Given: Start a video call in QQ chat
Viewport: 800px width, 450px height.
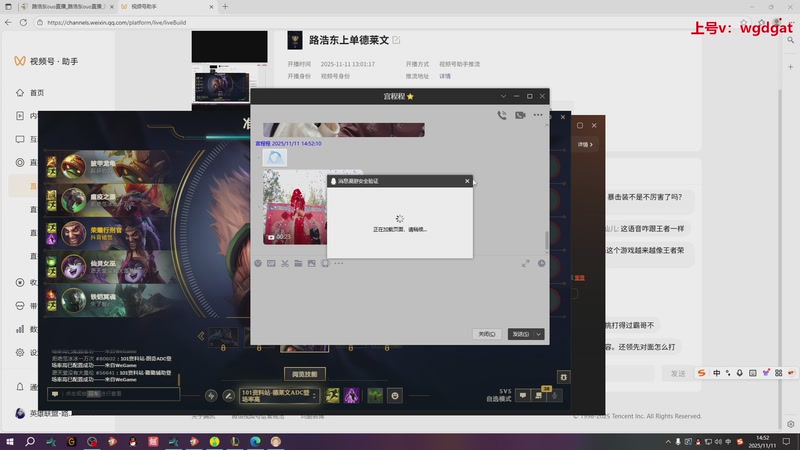Looking at the screenshot, I should tap(520, 115).
